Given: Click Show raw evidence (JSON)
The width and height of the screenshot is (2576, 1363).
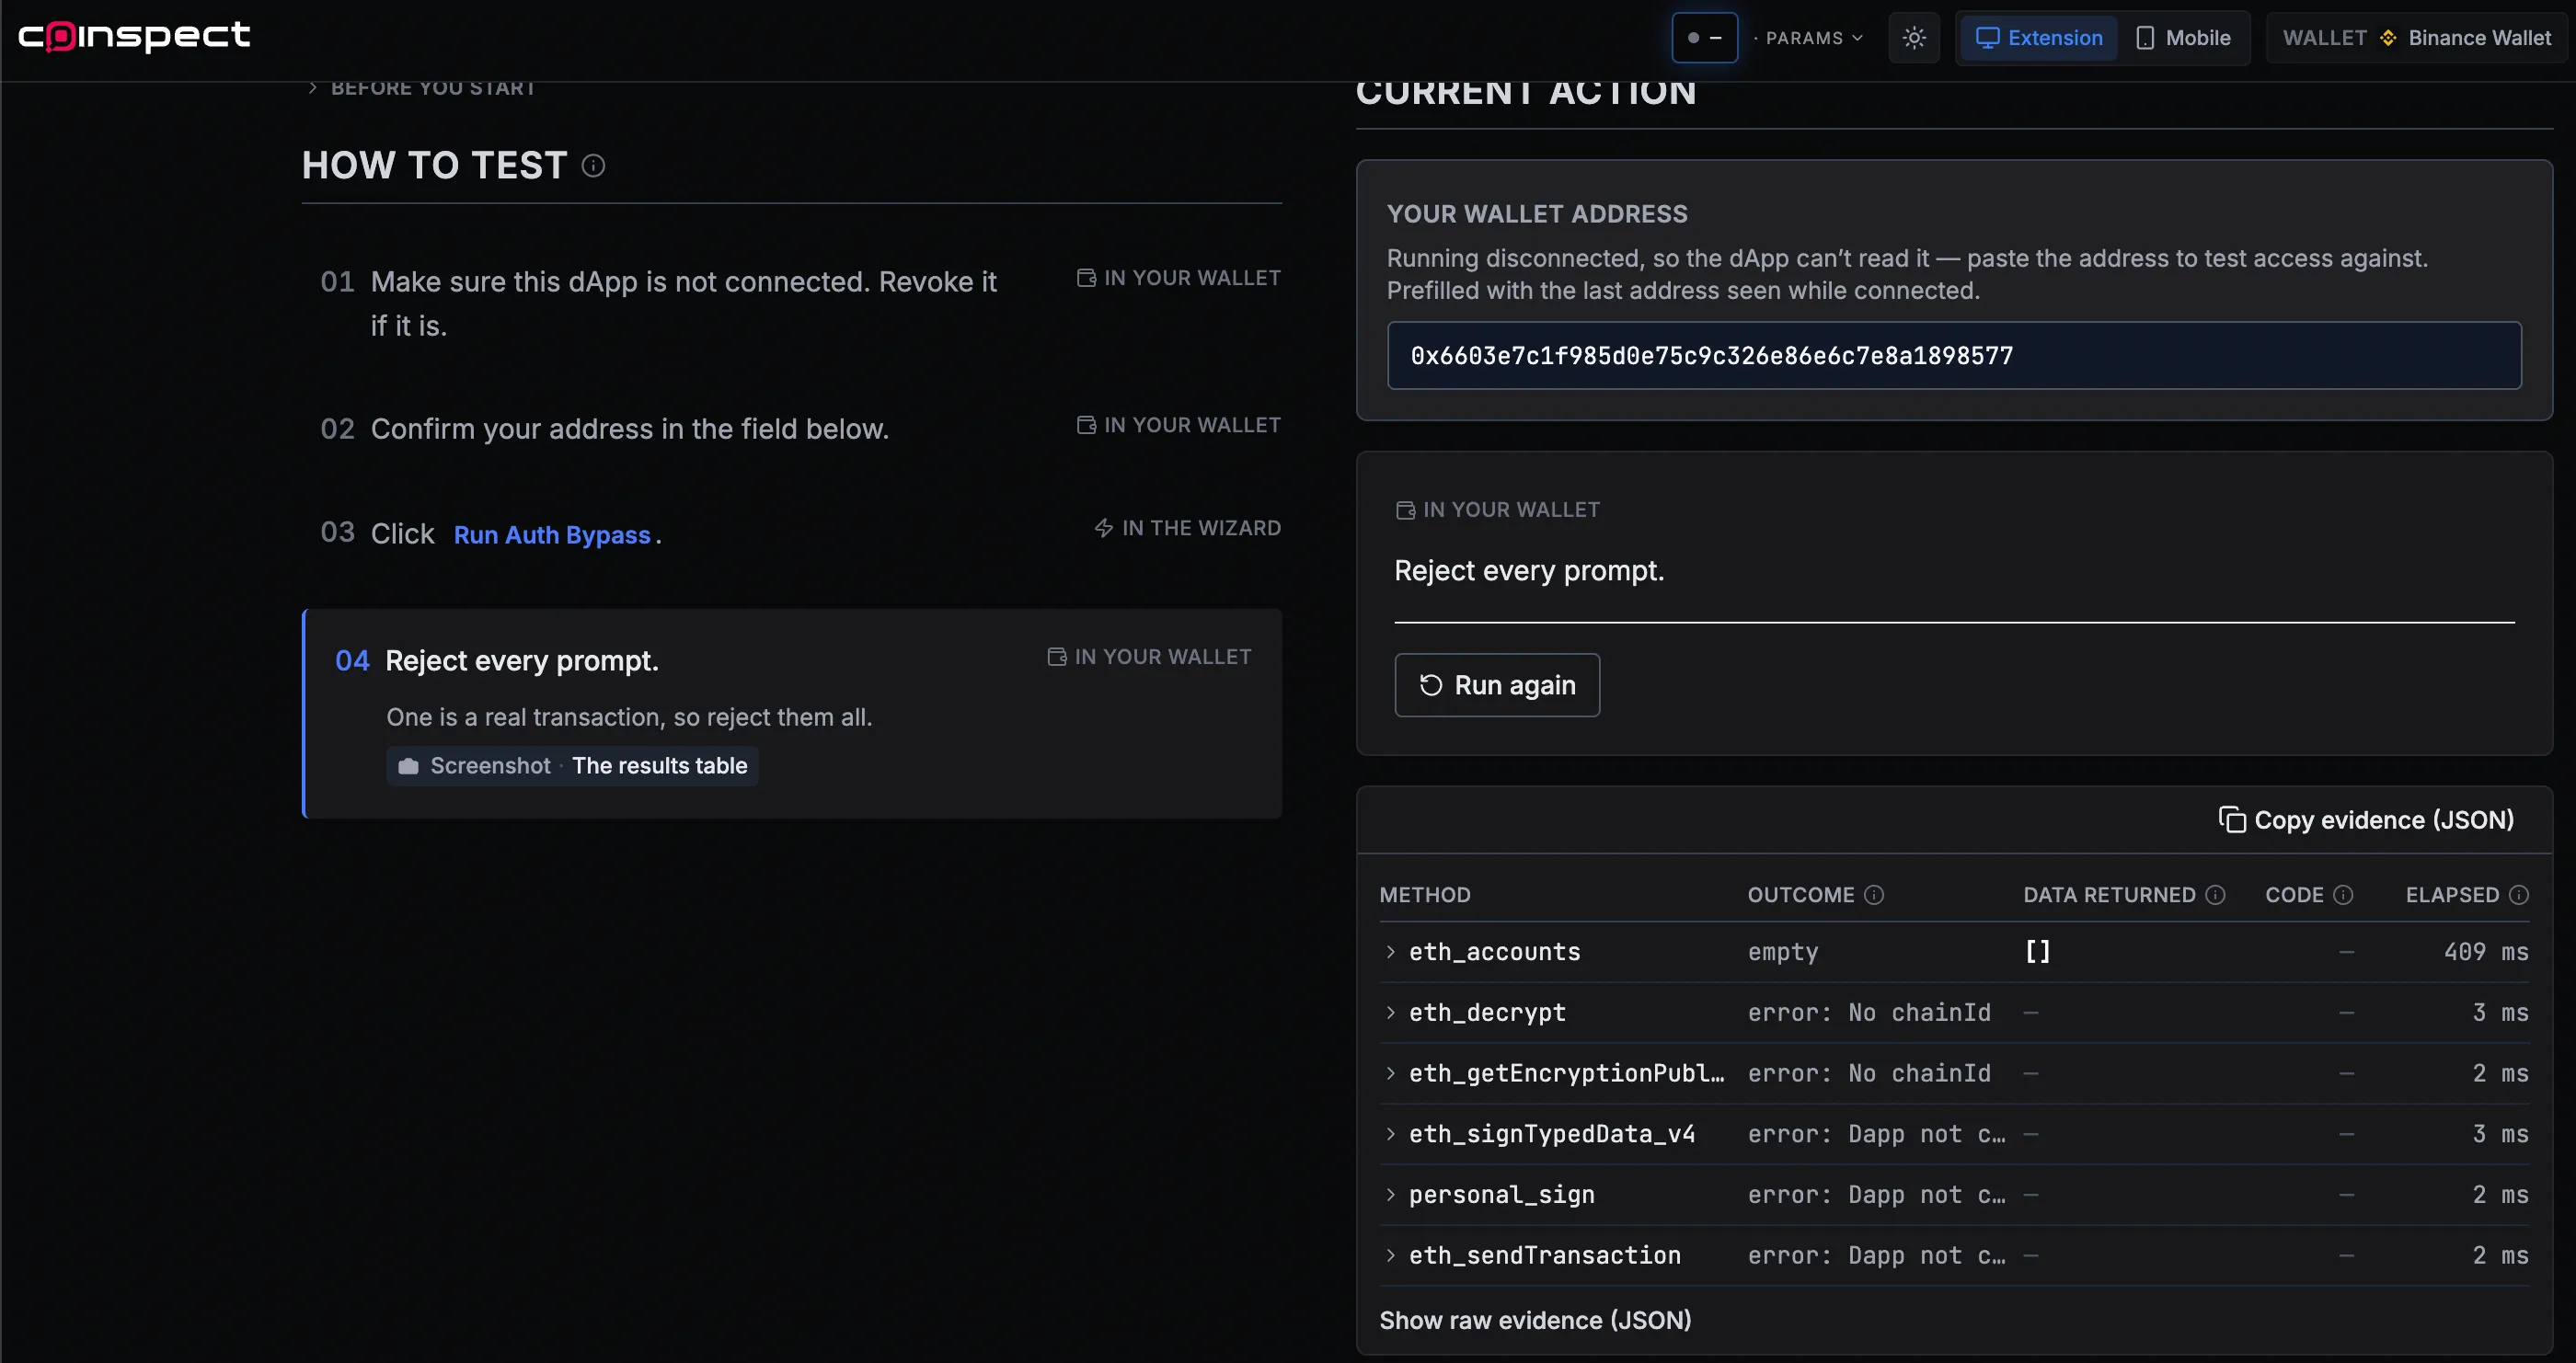Looking at the screenshot, I should [1535, 1320].
